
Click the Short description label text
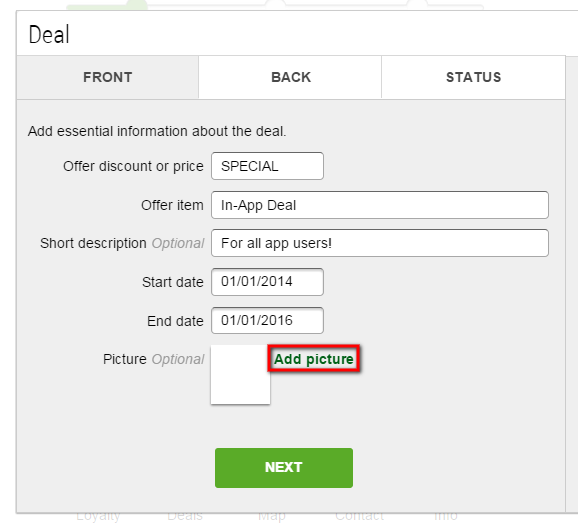(93, 243)
